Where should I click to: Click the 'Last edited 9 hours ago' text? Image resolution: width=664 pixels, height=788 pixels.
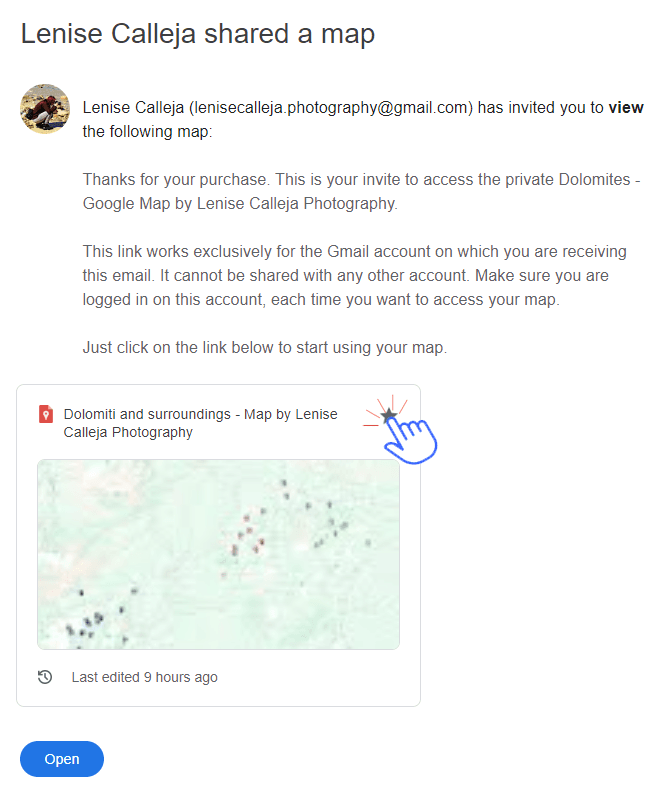(x=144, y=677)
